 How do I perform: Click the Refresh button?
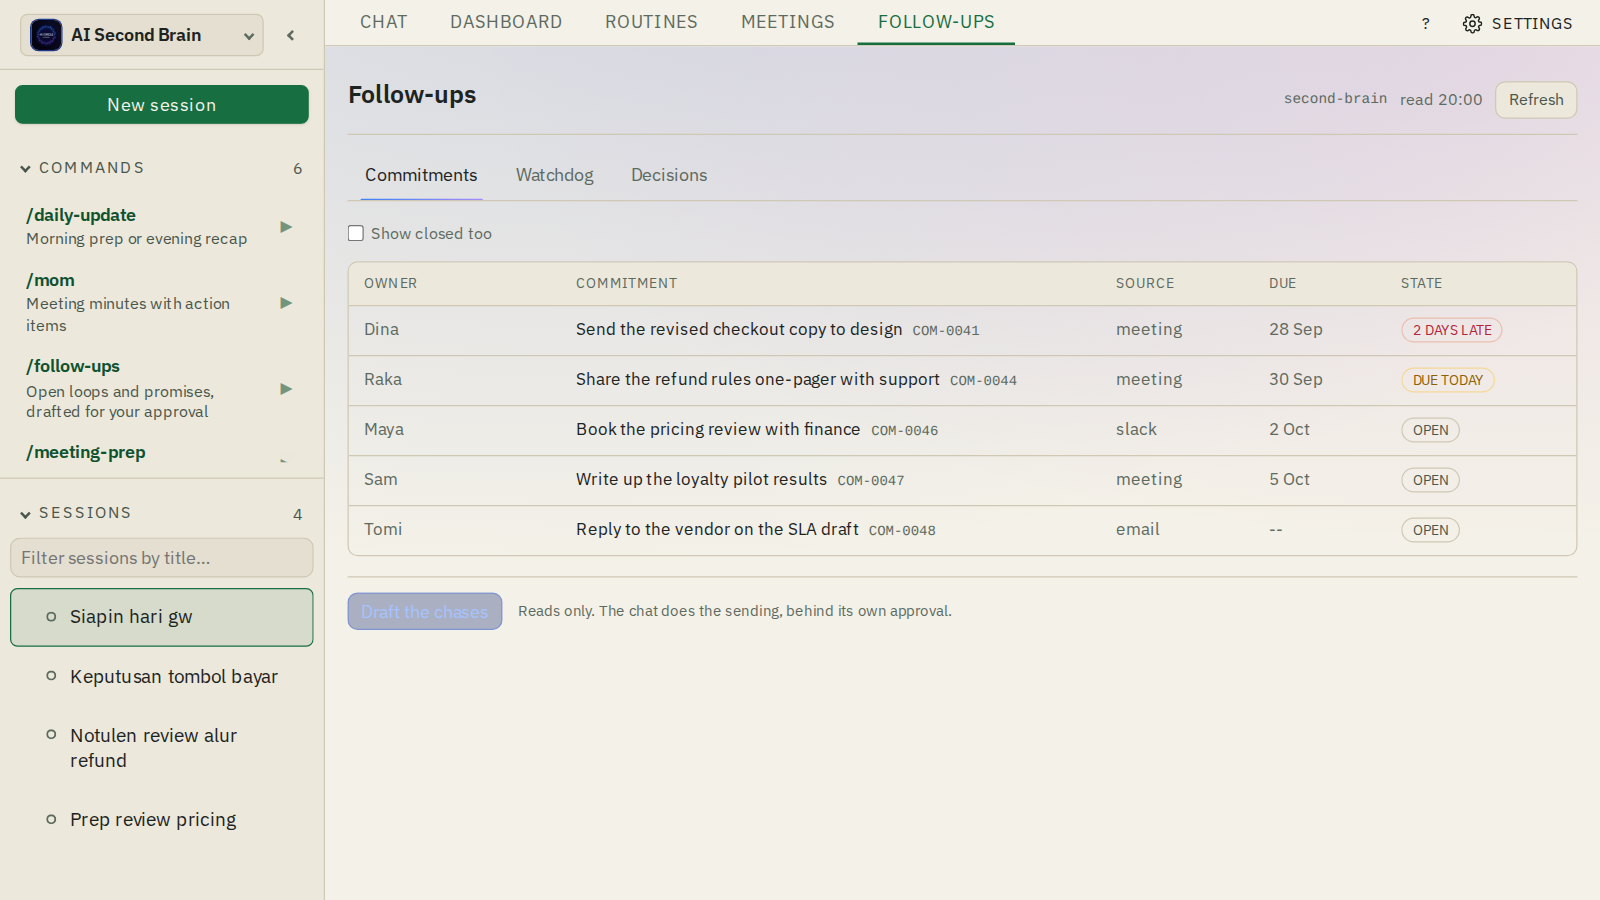[1536, 100]
